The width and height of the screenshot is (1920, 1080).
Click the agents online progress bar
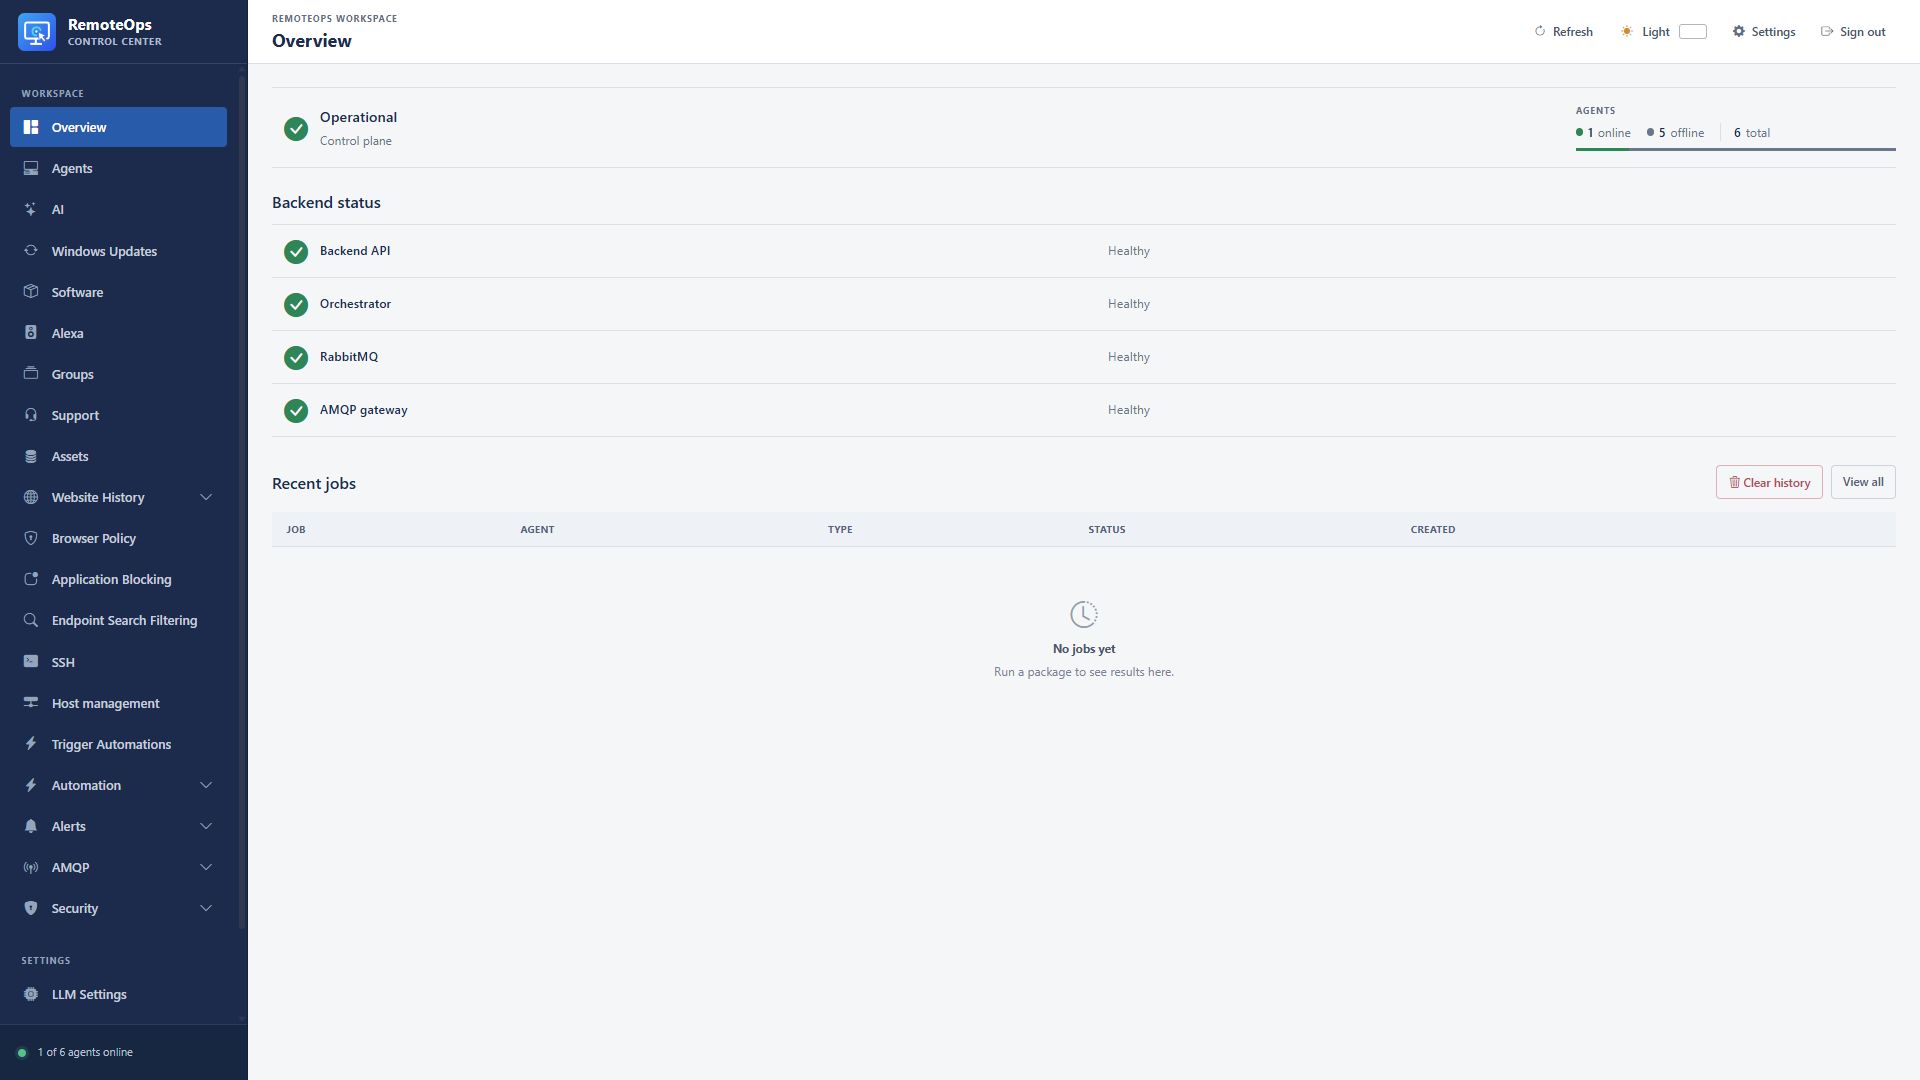point(1735,149)
